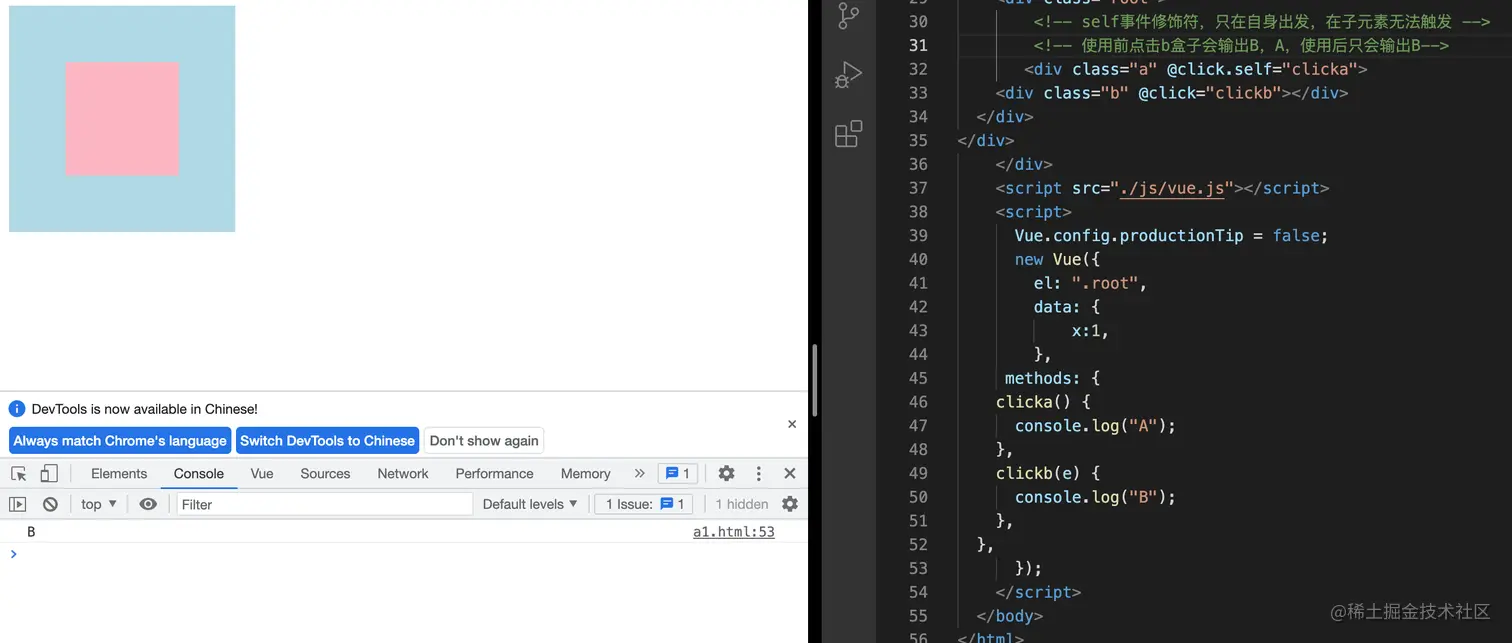Show the console sidebar icon
This screenshot has width=1512, height=643.
[x=18, y=504]
